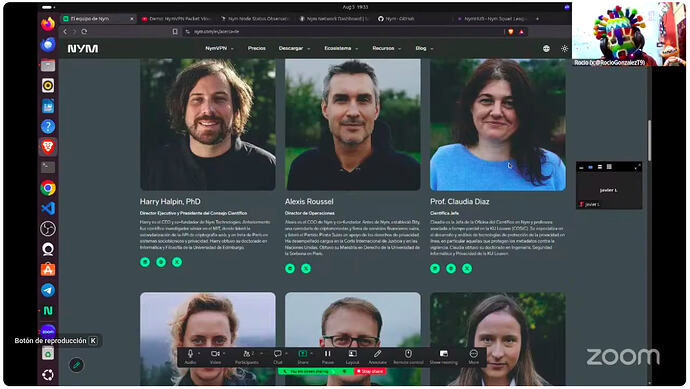Expand Zoom Video options arrow

(x=224, y=353)
